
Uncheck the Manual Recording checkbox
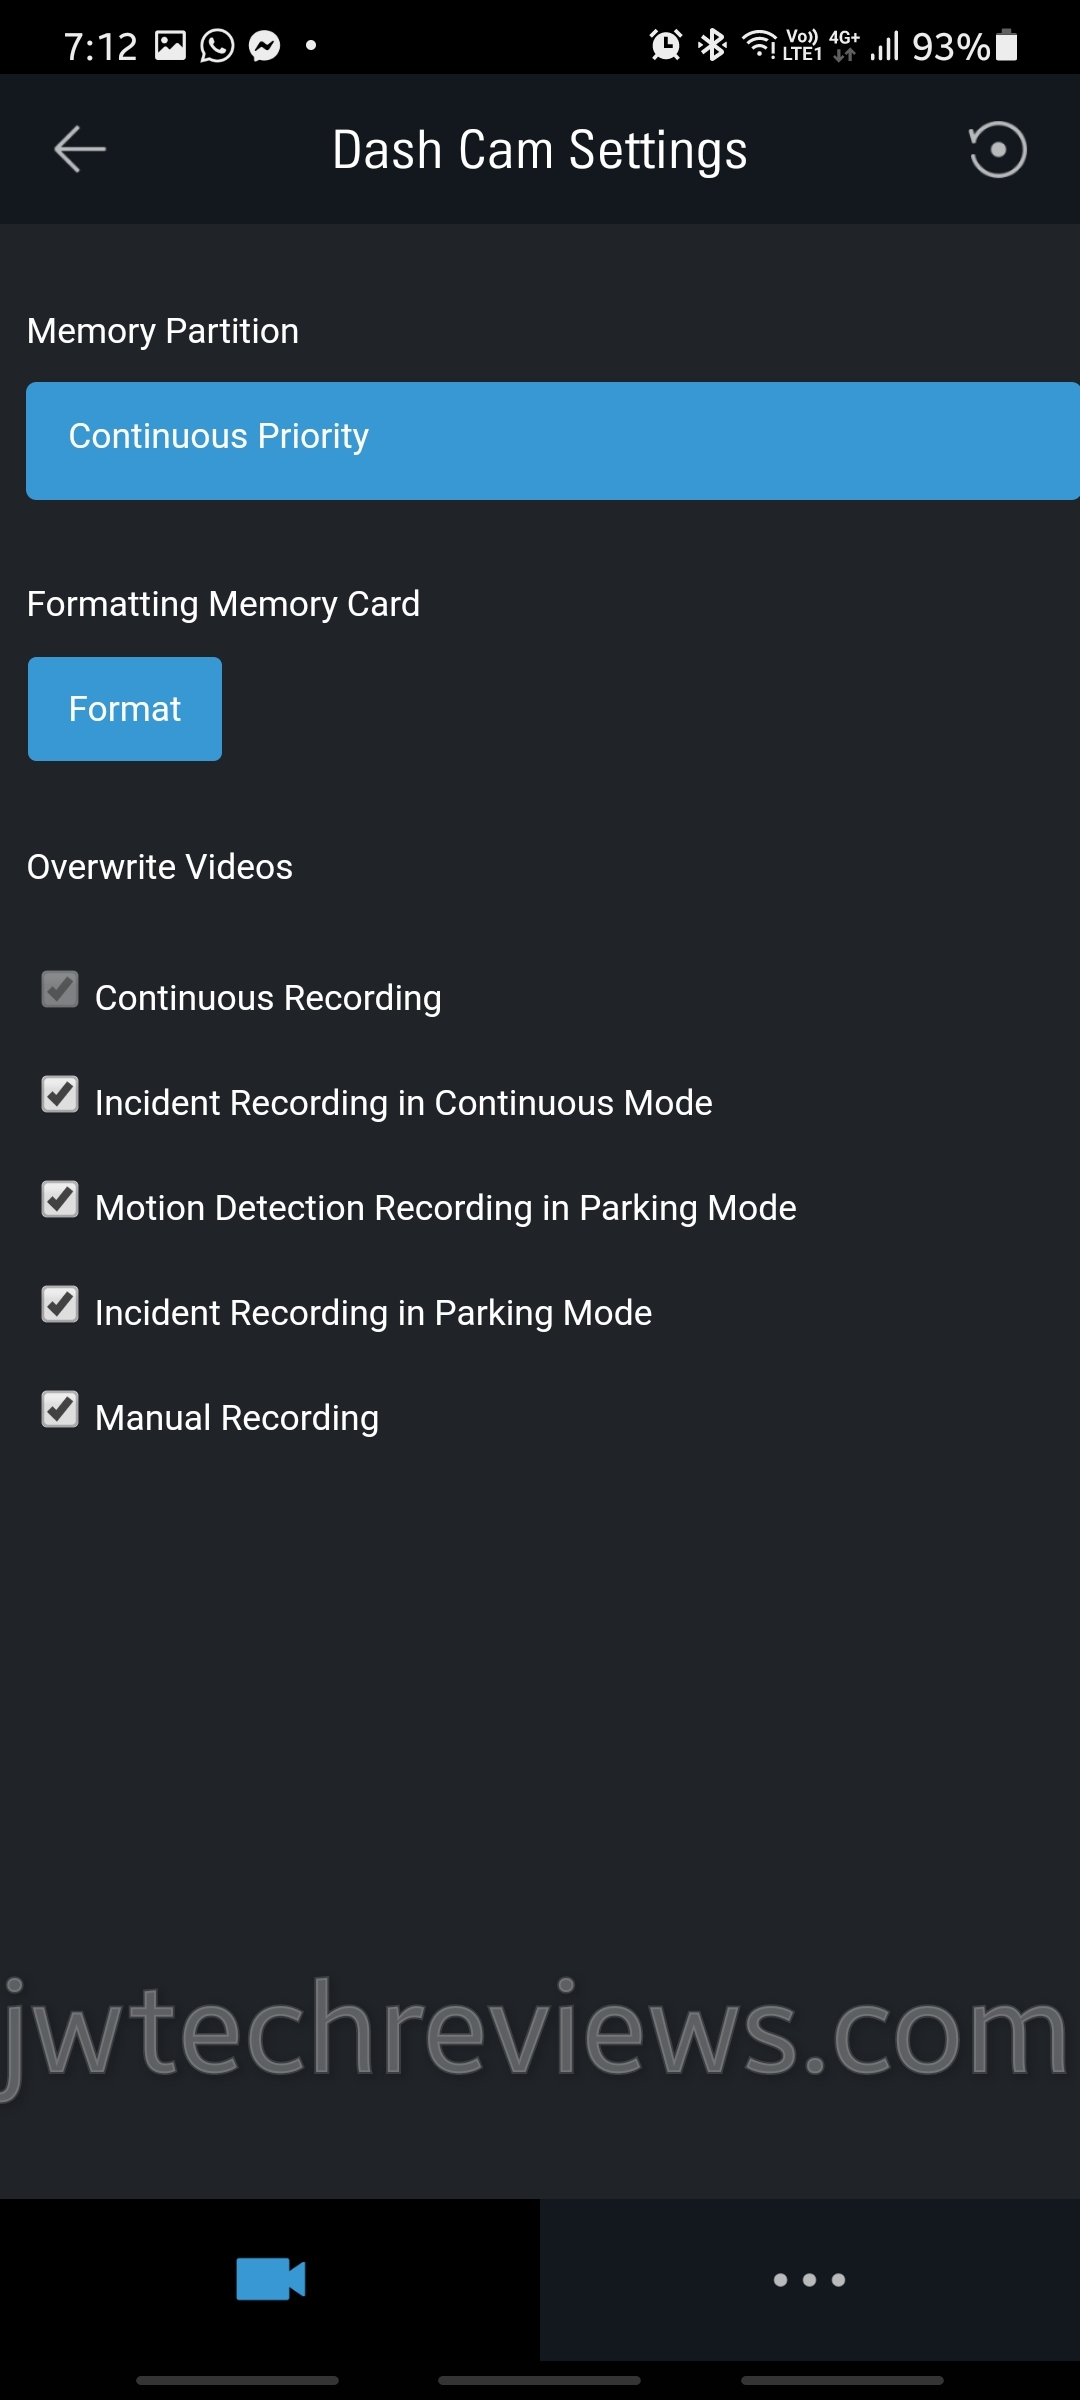pos(60,1410)
